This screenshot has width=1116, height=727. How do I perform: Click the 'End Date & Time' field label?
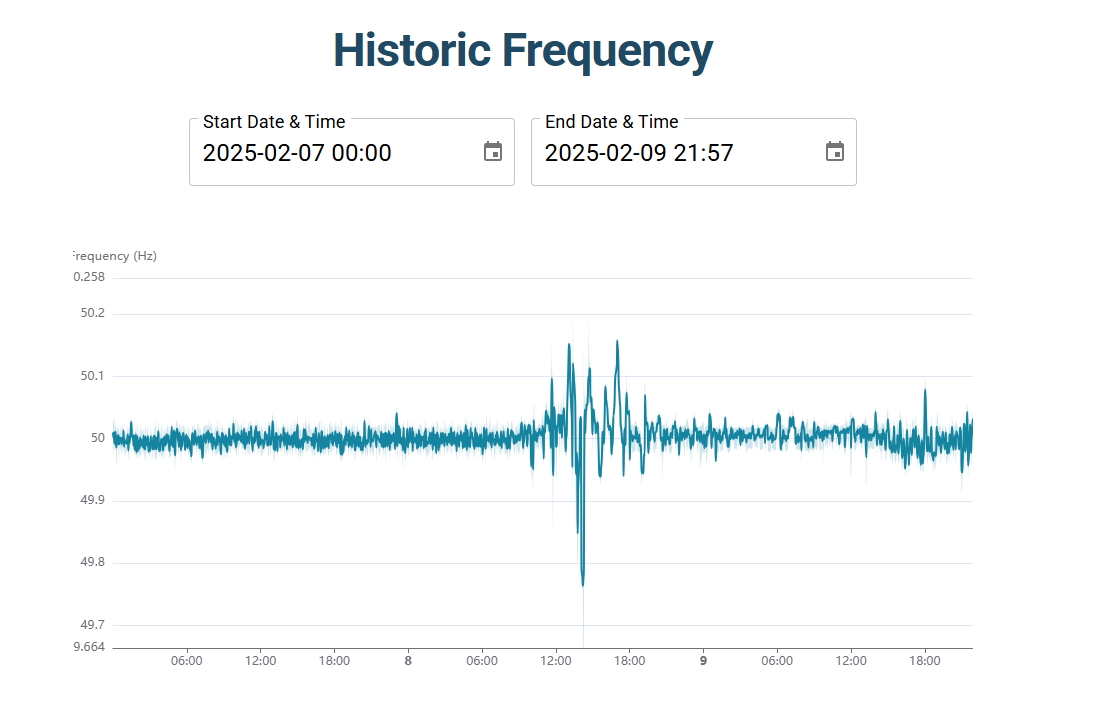(x=611, y=122)
